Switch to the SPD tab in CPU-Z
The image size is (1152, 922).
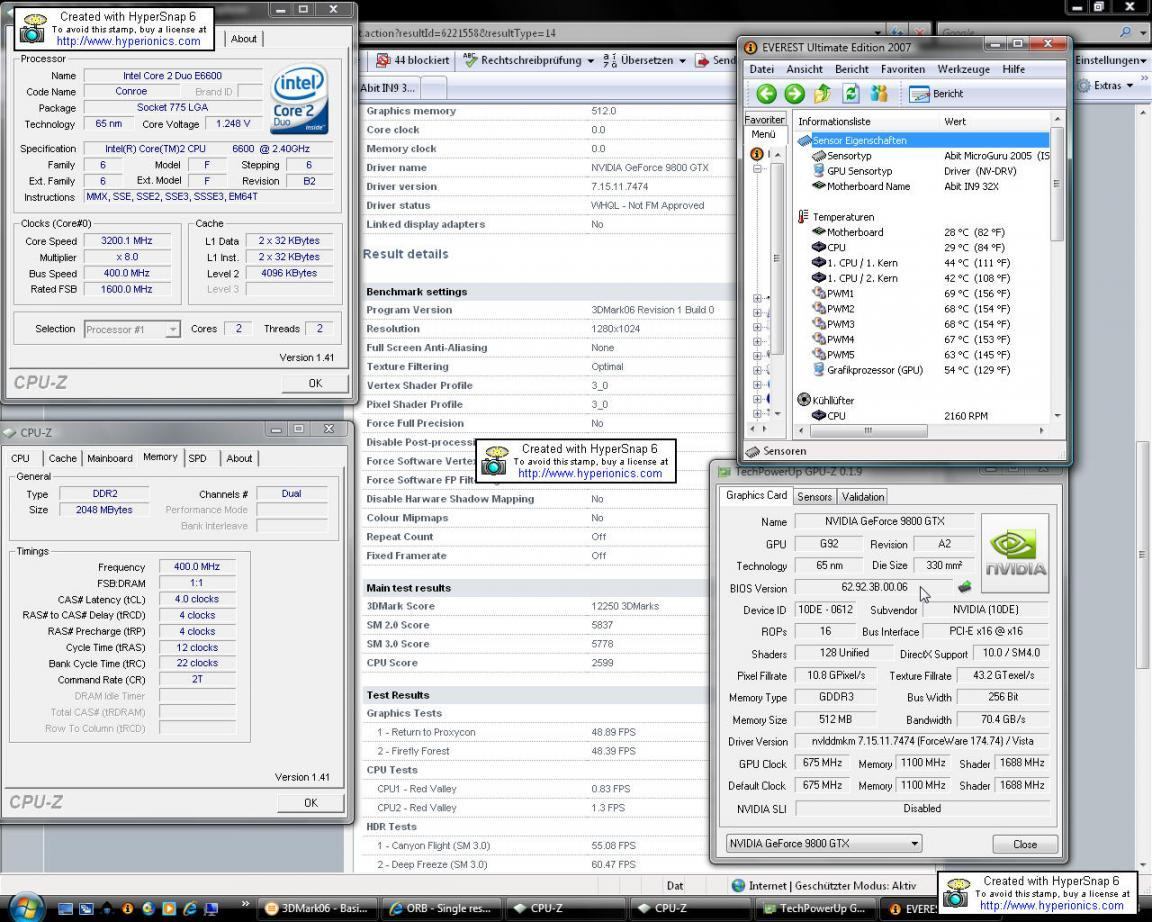197,458
